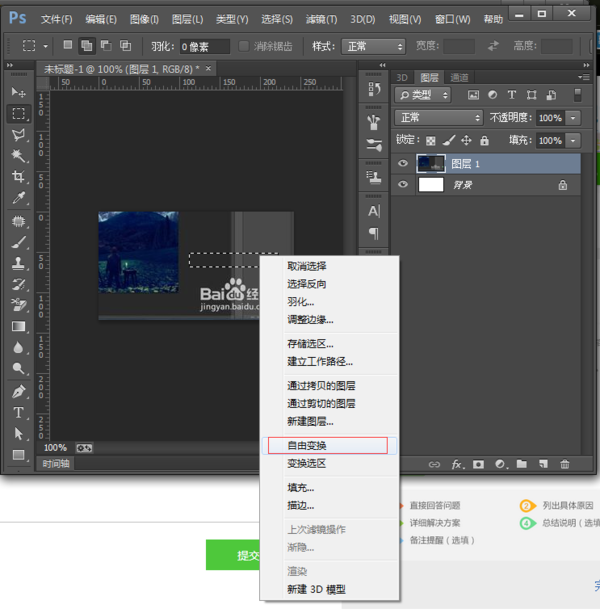Open the layer style fx menu

click(x=457, y=464)
